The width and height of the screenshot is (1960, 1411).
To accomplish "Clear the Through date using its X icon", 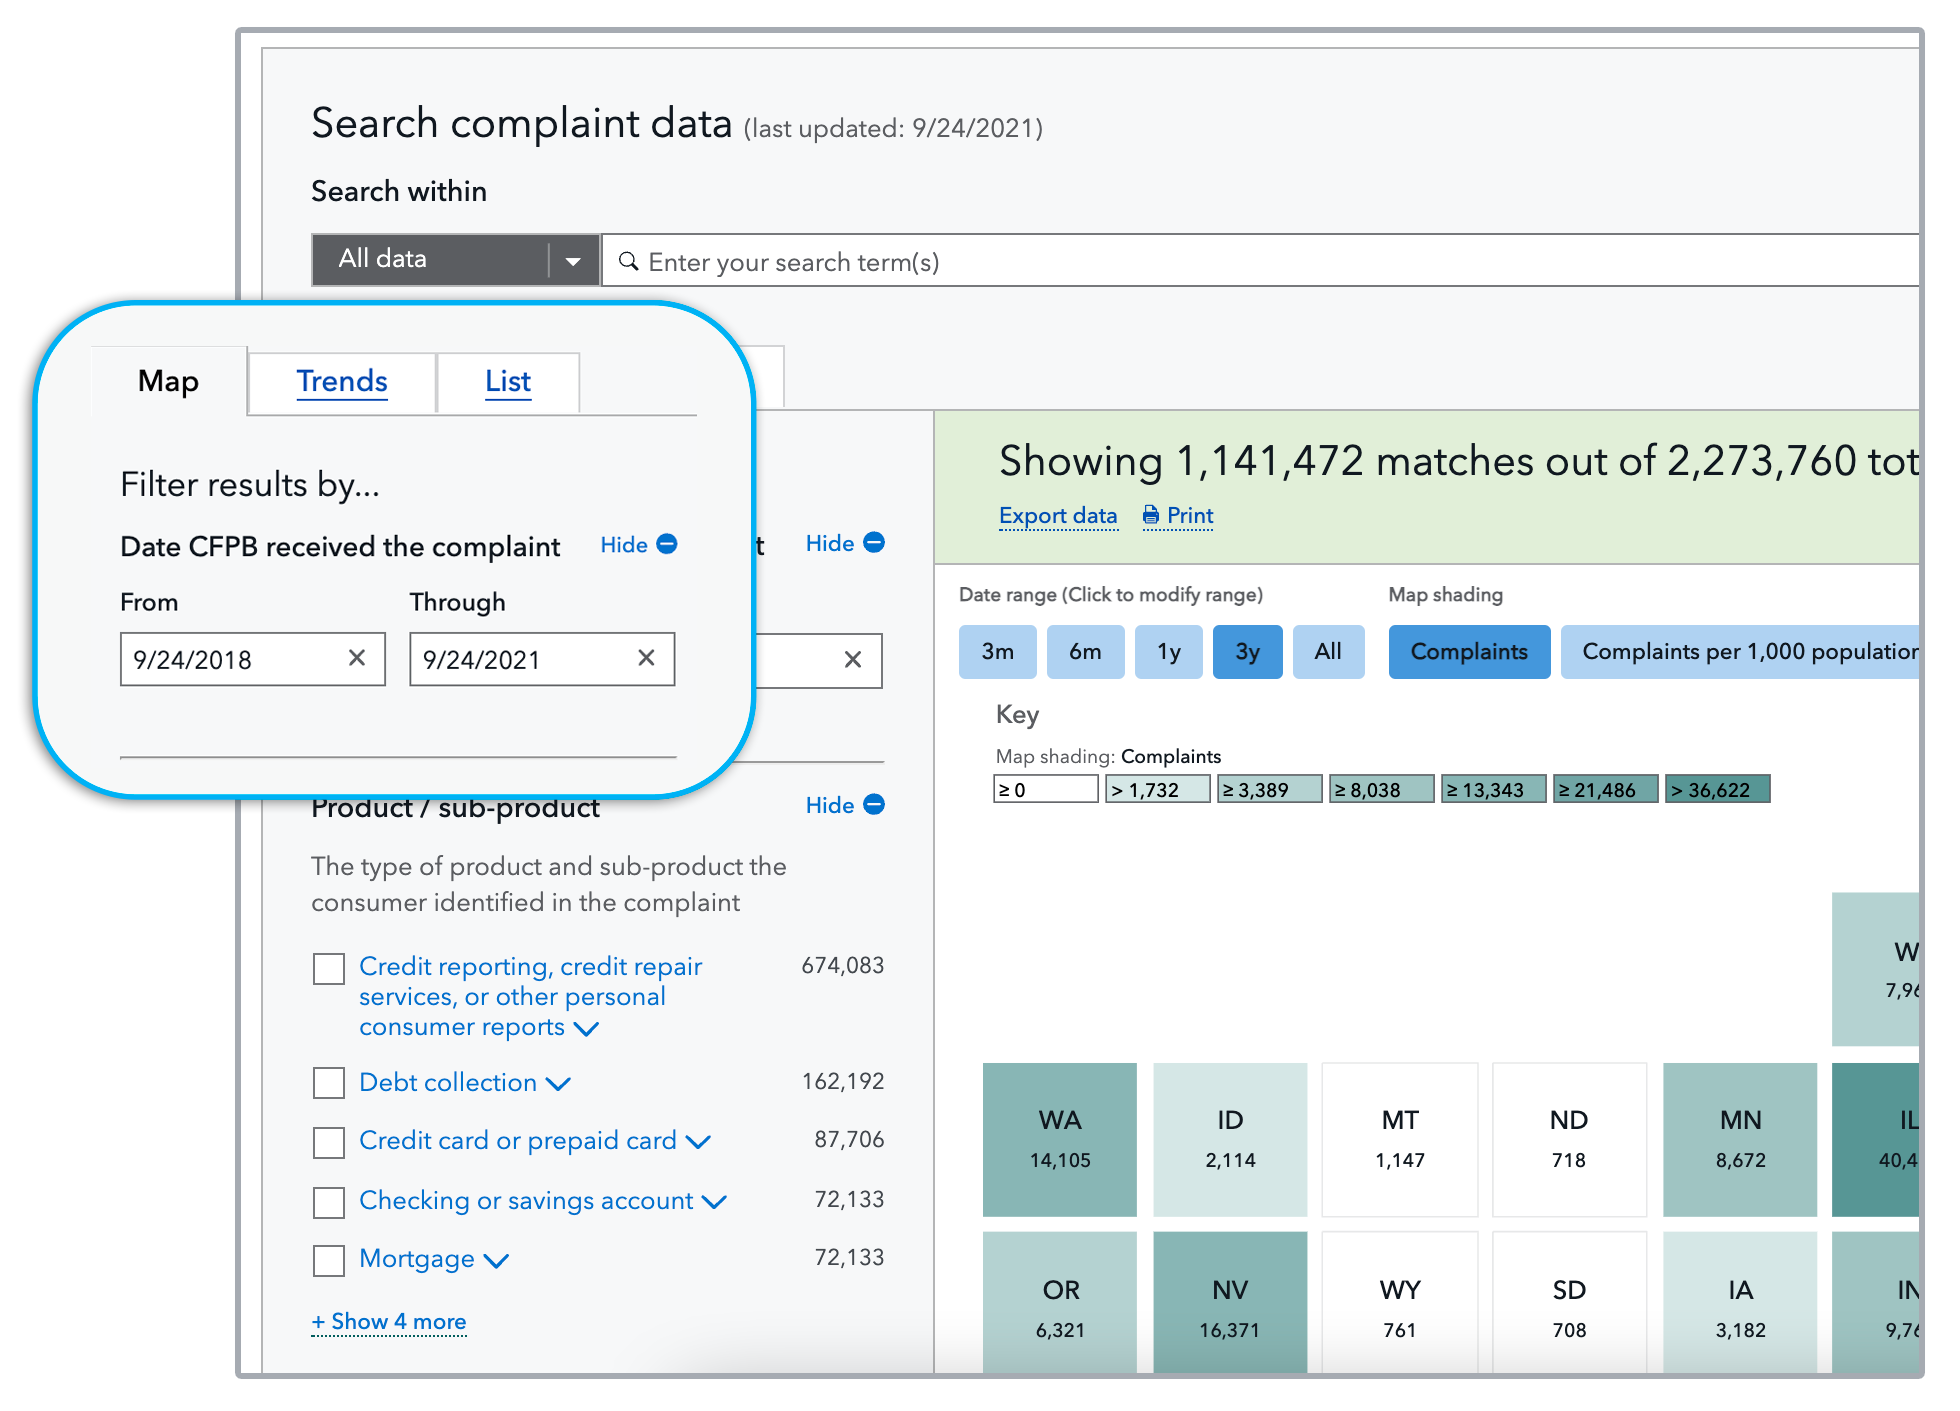I will coord(645,658).
